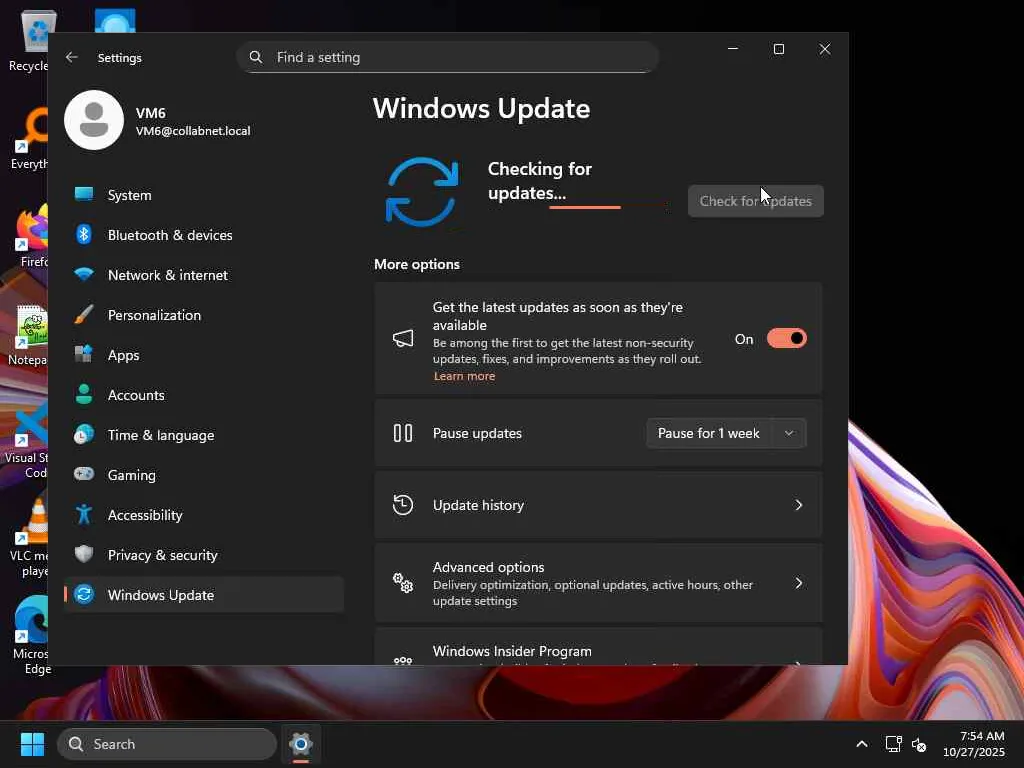1024x768 pixels.
Task: Click Pause for 1 week button
Action: click(709, 433)
